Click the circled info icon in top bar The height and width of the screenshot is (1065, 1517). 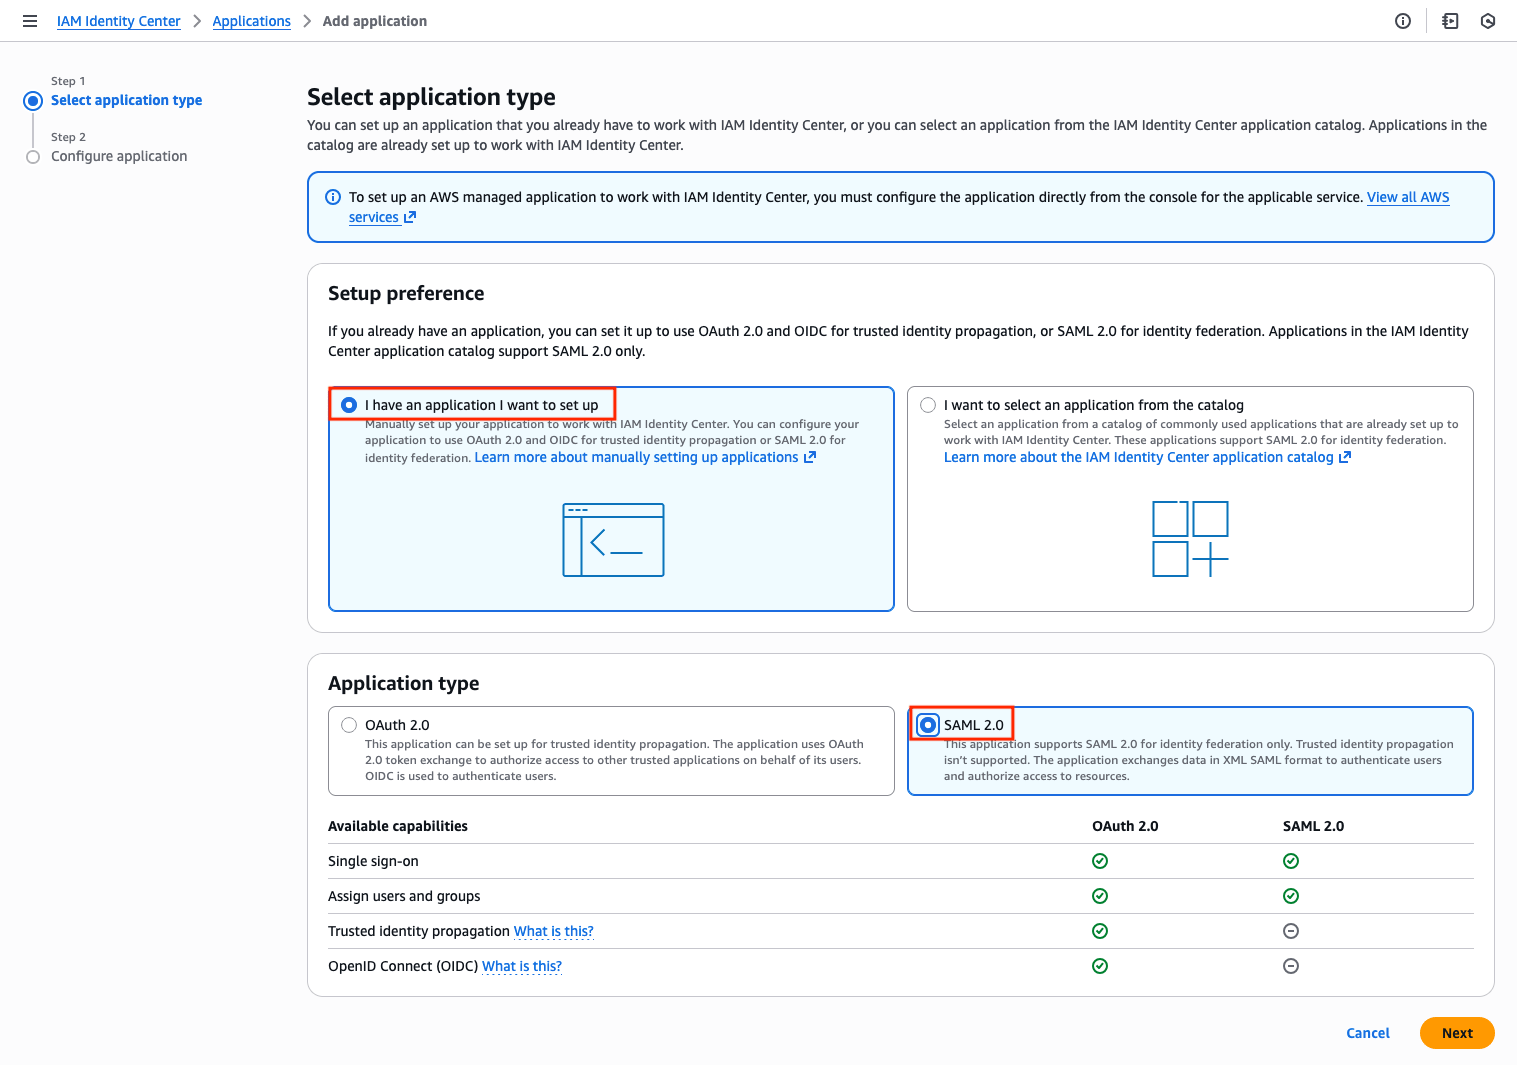click(x=1403, y=21)
